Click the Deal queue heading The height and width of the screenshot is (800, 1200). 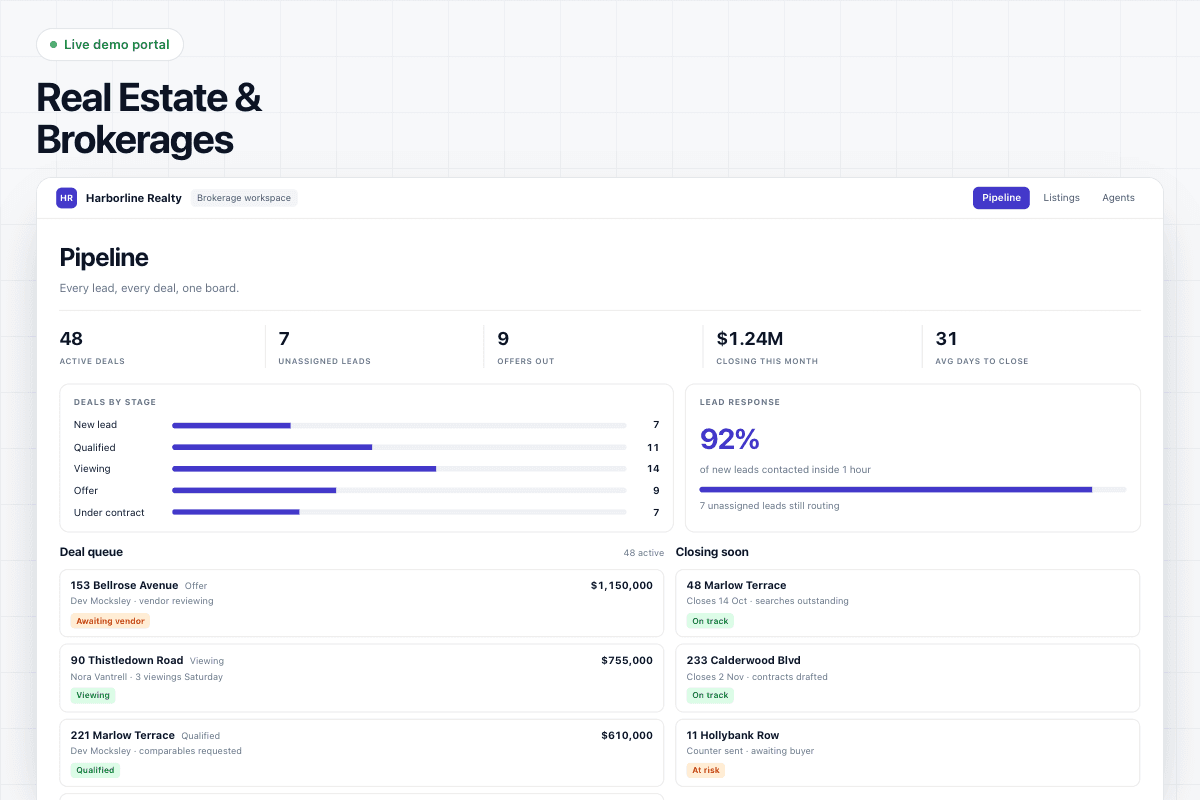pyautogui.click(x=91, y=552)
